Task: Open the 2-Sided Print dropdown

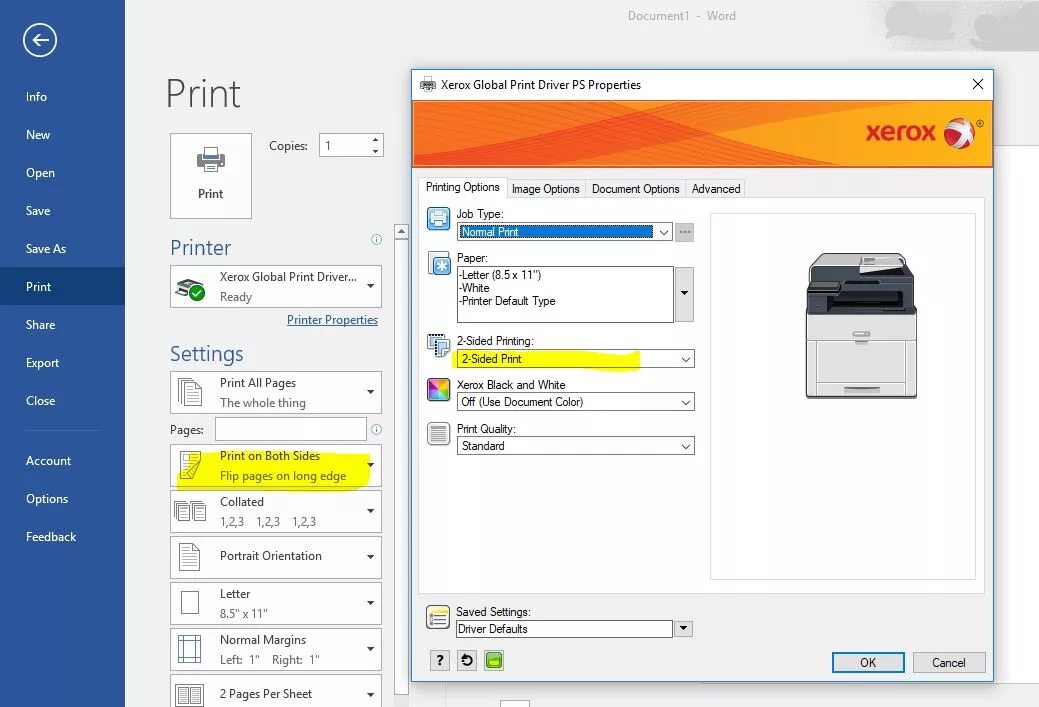Action: point(575,358)
